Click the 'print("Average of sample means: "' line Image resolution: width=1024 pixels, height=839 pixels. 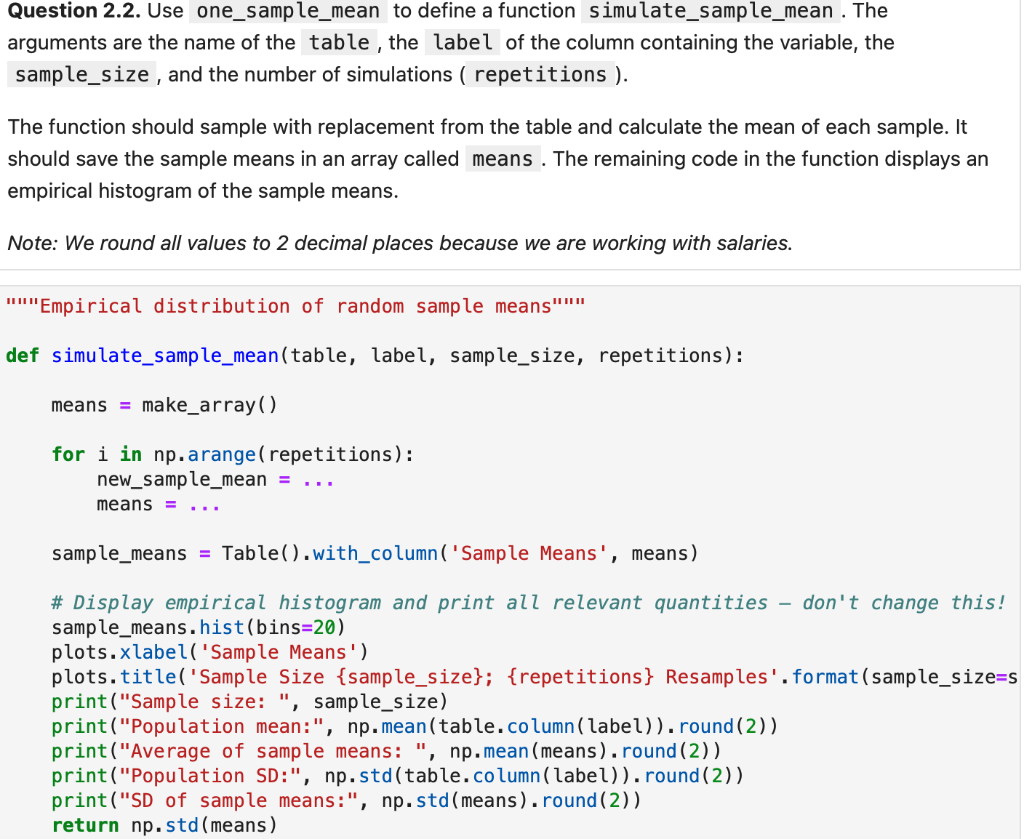click(387, 752)
